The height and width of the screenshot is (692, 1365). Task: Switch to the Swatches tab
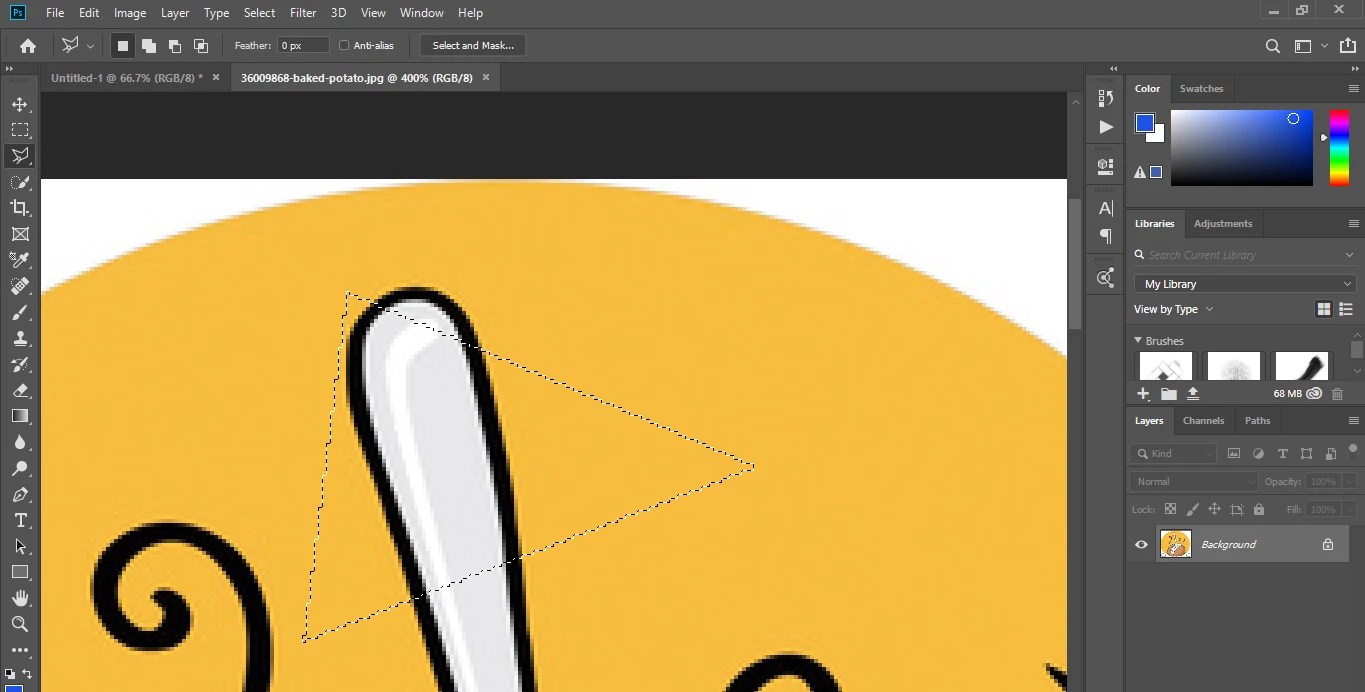[1201, 88]
